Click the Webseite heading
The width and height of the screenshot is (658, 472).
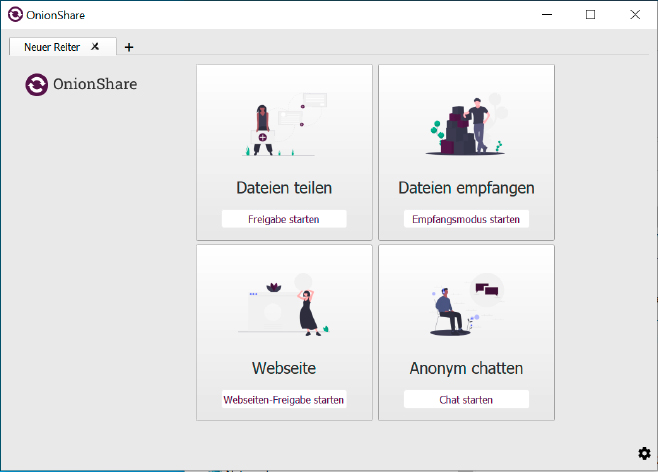point(284,368)
